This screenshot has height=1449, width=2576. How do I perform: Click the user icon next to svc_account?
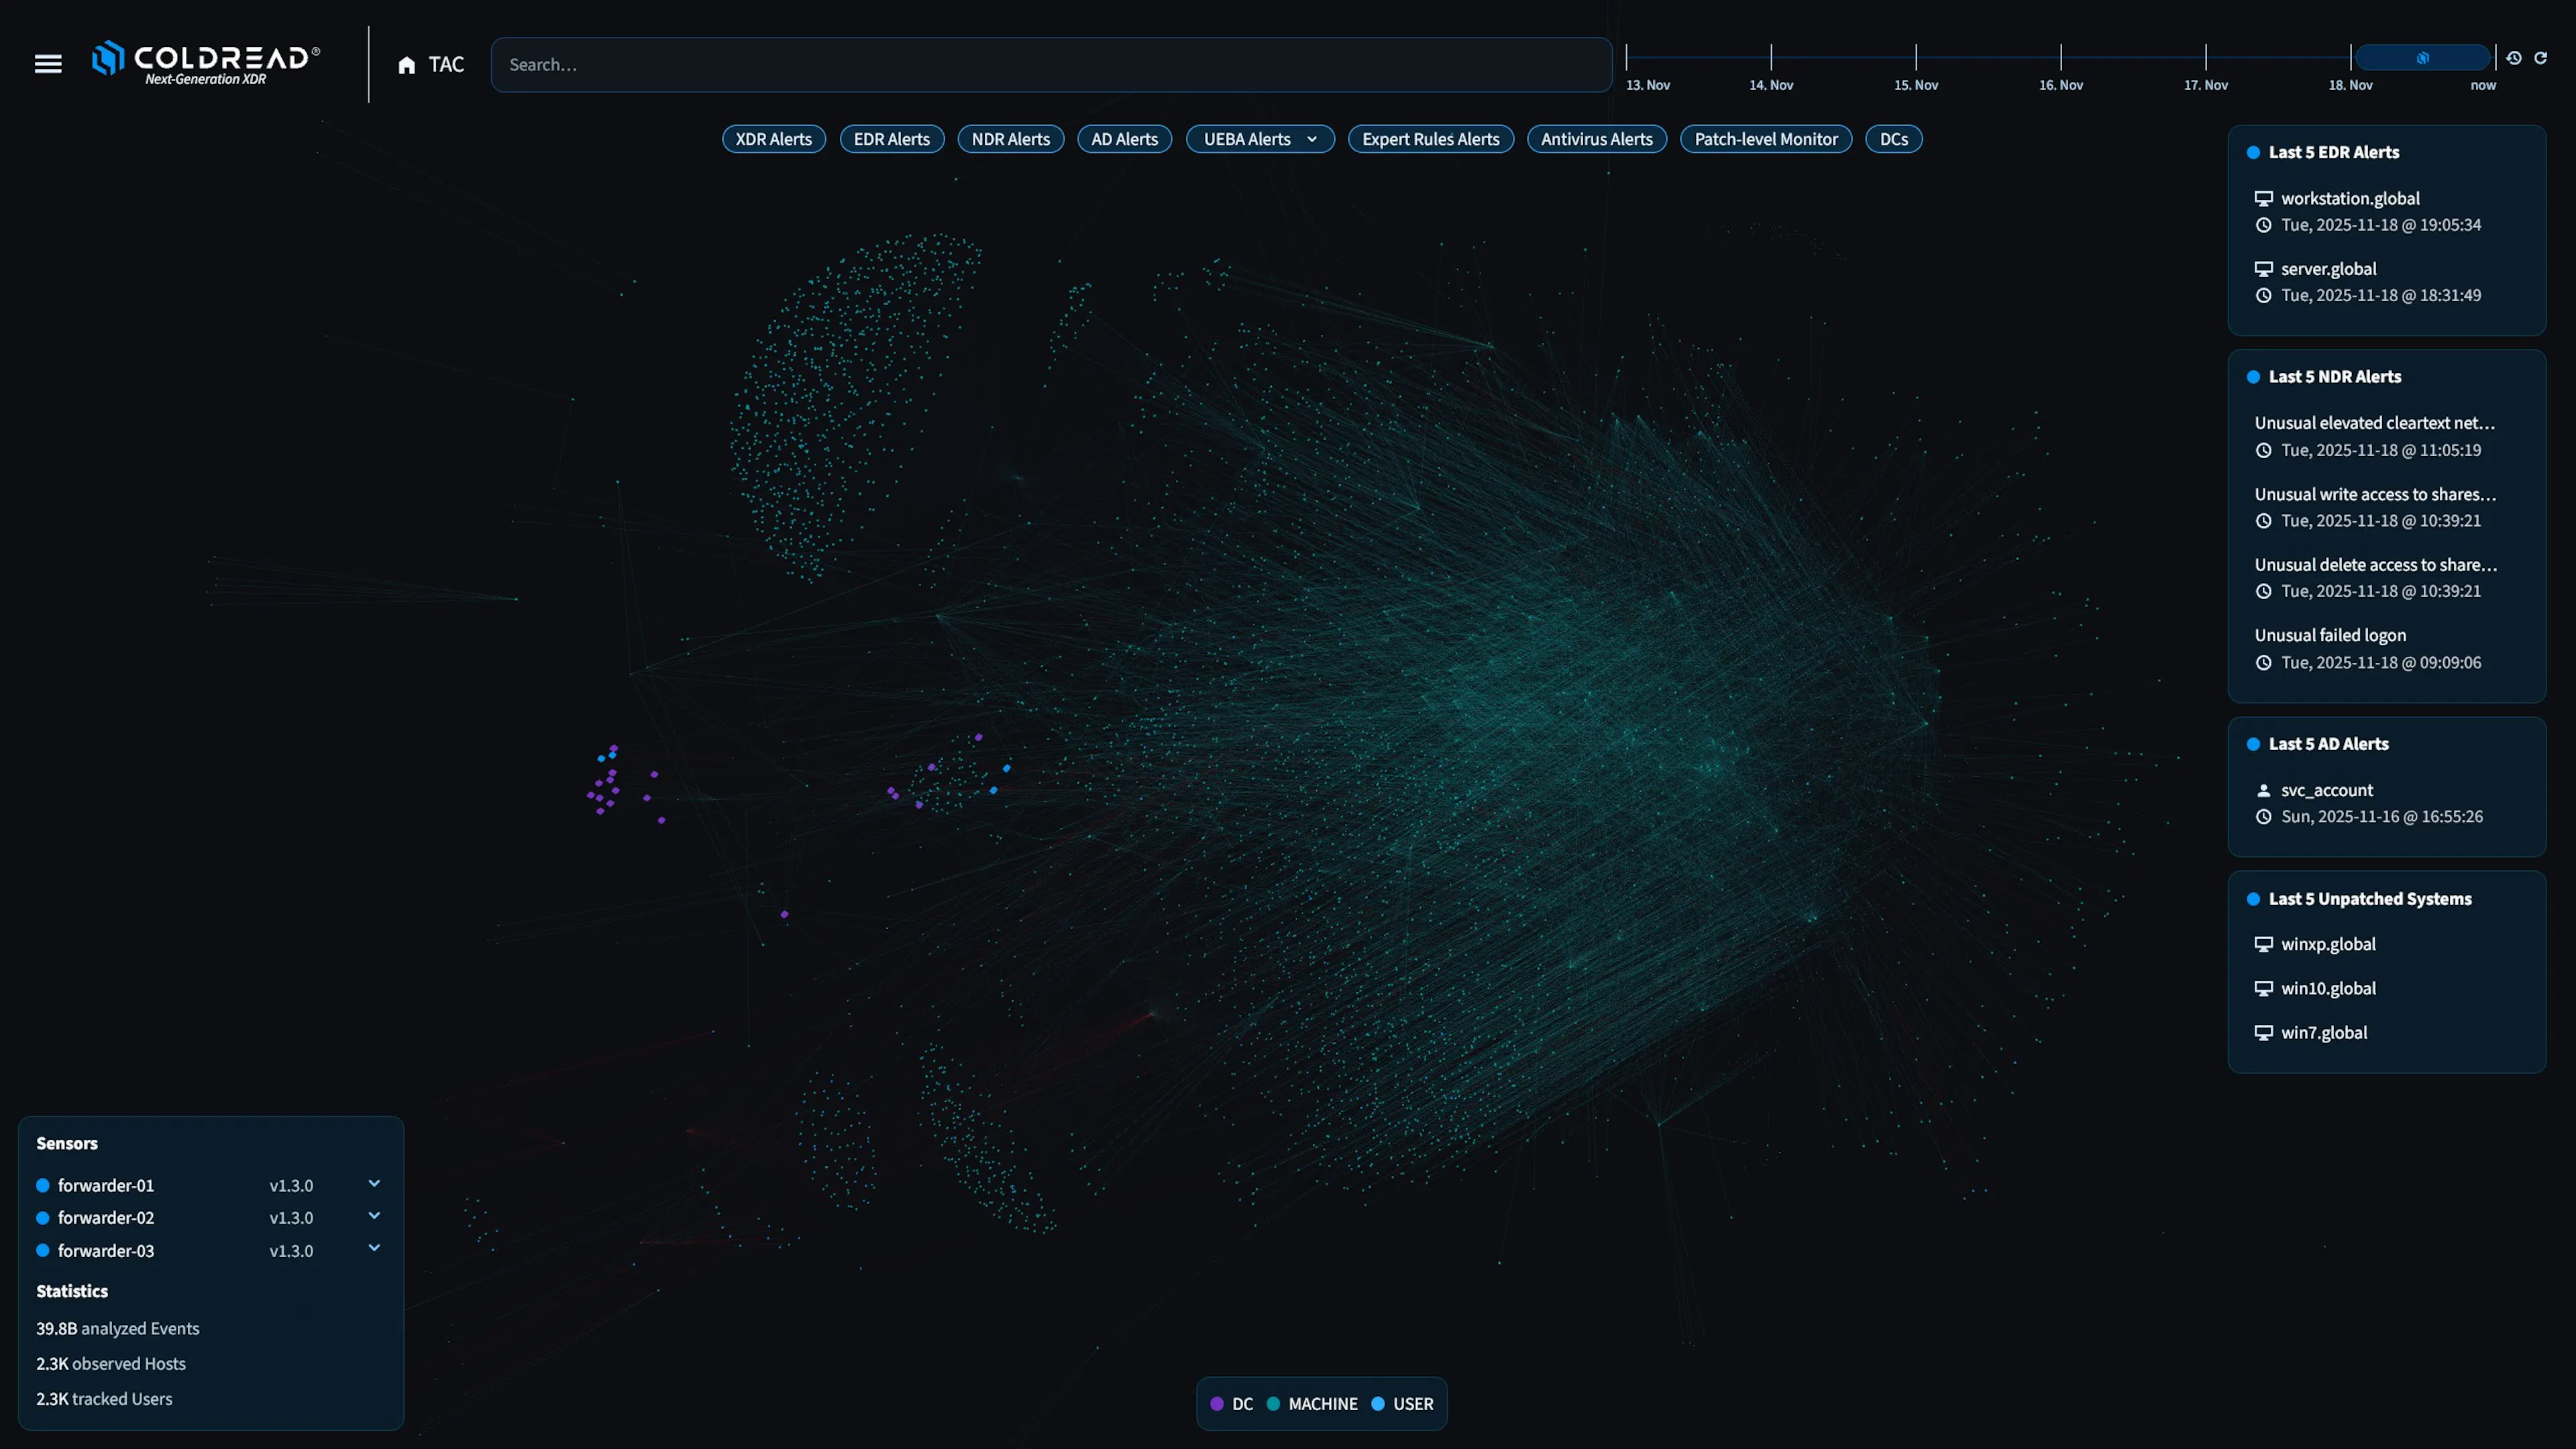click(2263, 790)
